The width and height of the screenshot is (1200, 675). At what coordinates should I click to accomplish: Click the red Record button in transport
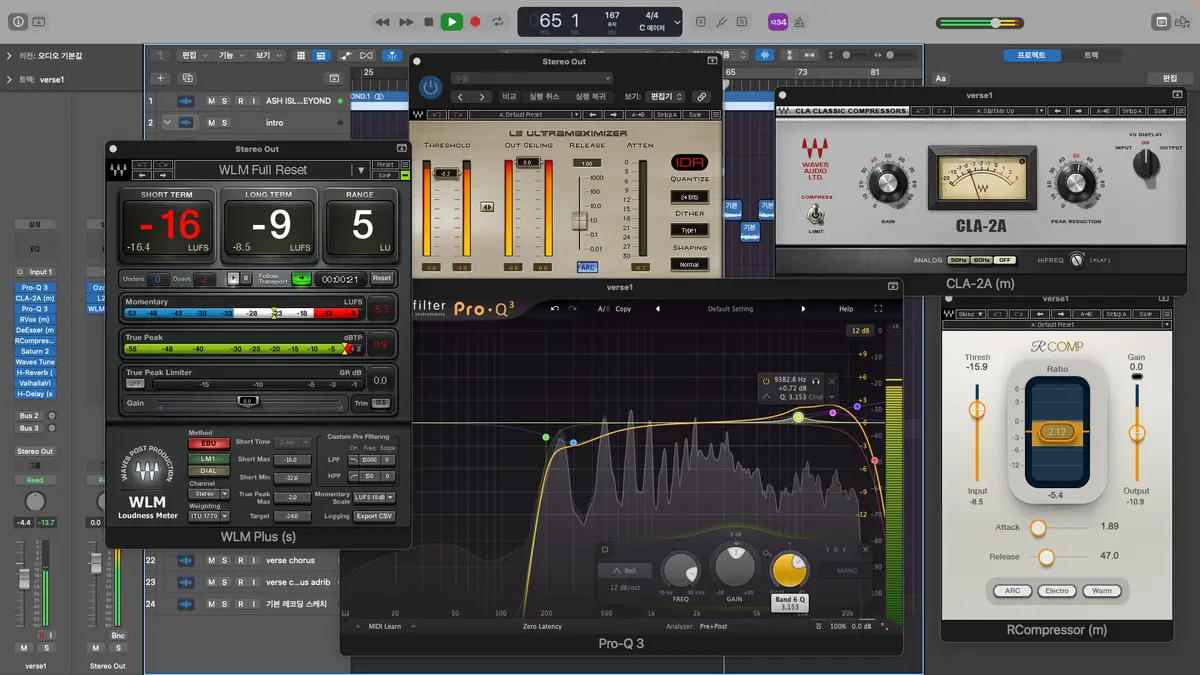[475, 22]
